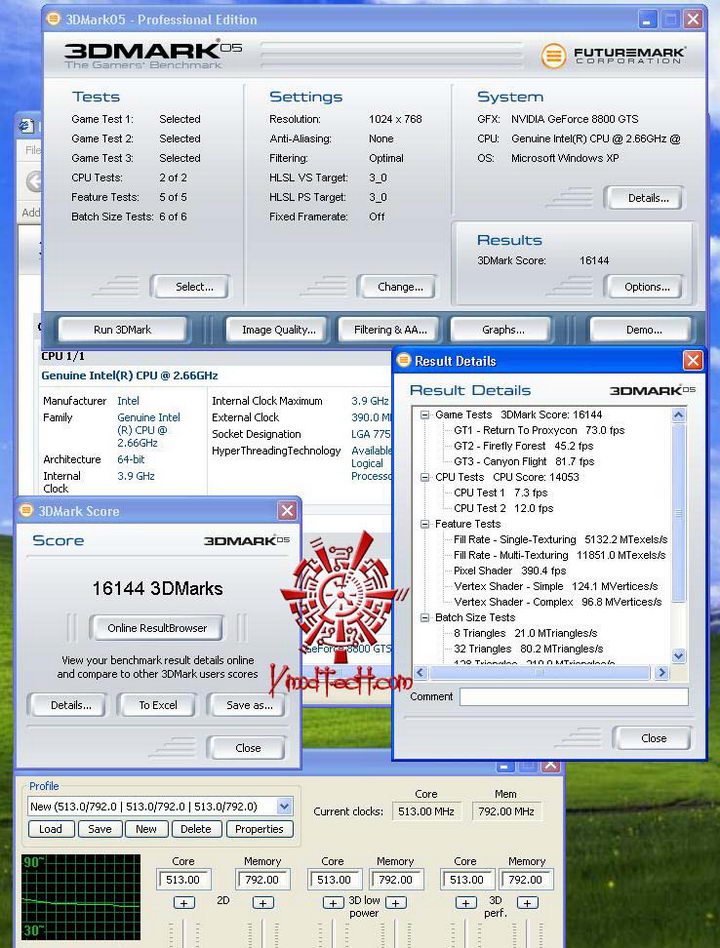Click plus button under 2D Core

pyautogui.click(x=184, y=903)
